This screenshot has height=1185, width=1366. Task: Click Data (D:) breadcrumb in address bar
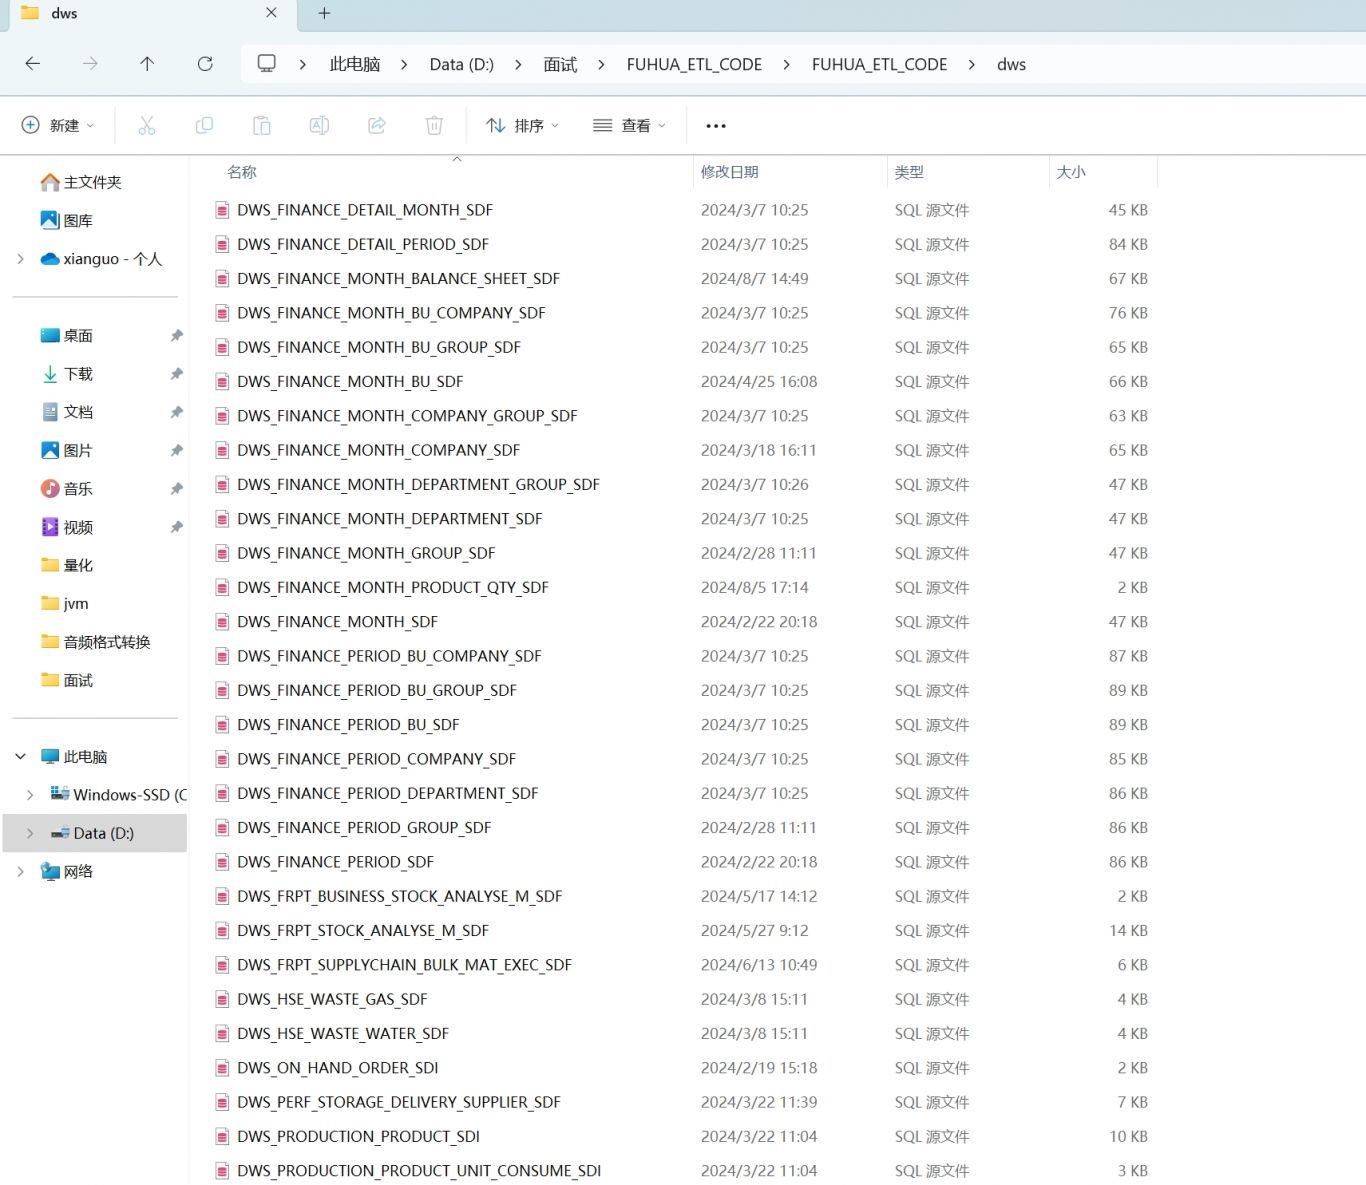pyautogui.click(x=462, y=64)
